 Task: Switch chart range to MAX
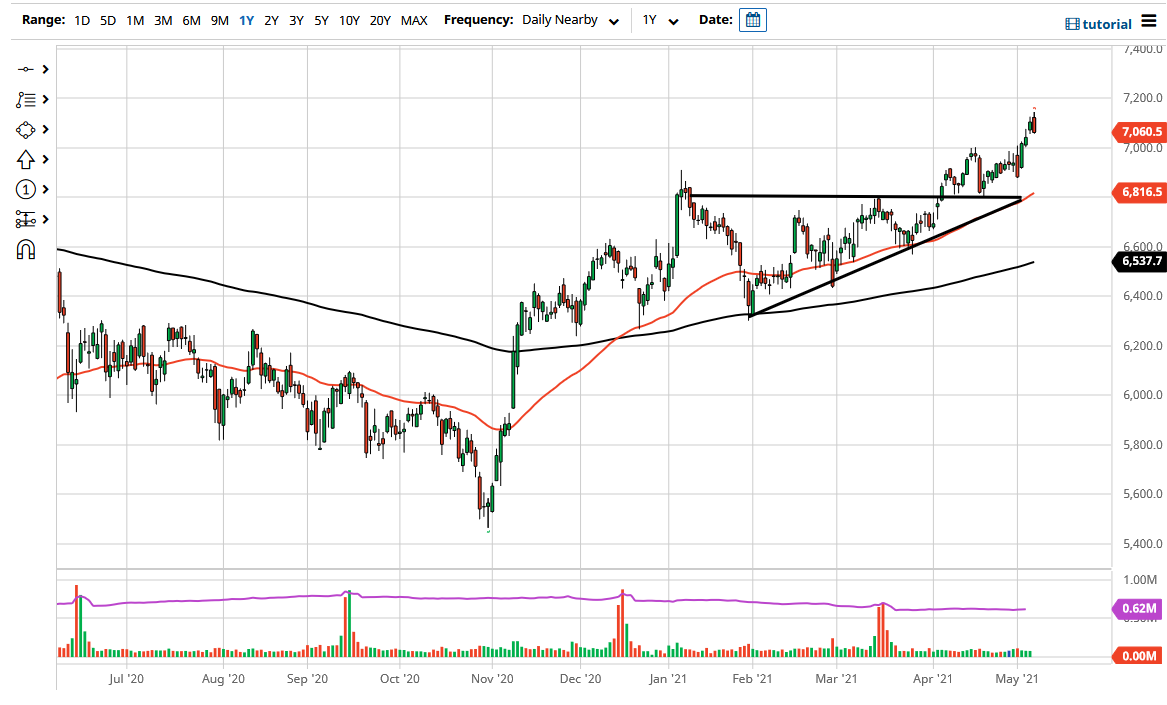(x=414, y=19)
